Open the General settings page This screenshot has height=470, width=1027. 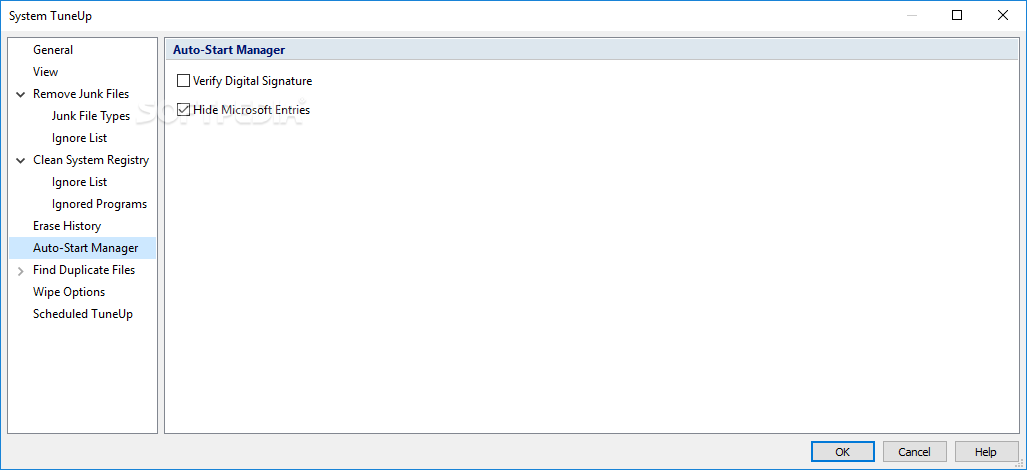tap(53, 50)
